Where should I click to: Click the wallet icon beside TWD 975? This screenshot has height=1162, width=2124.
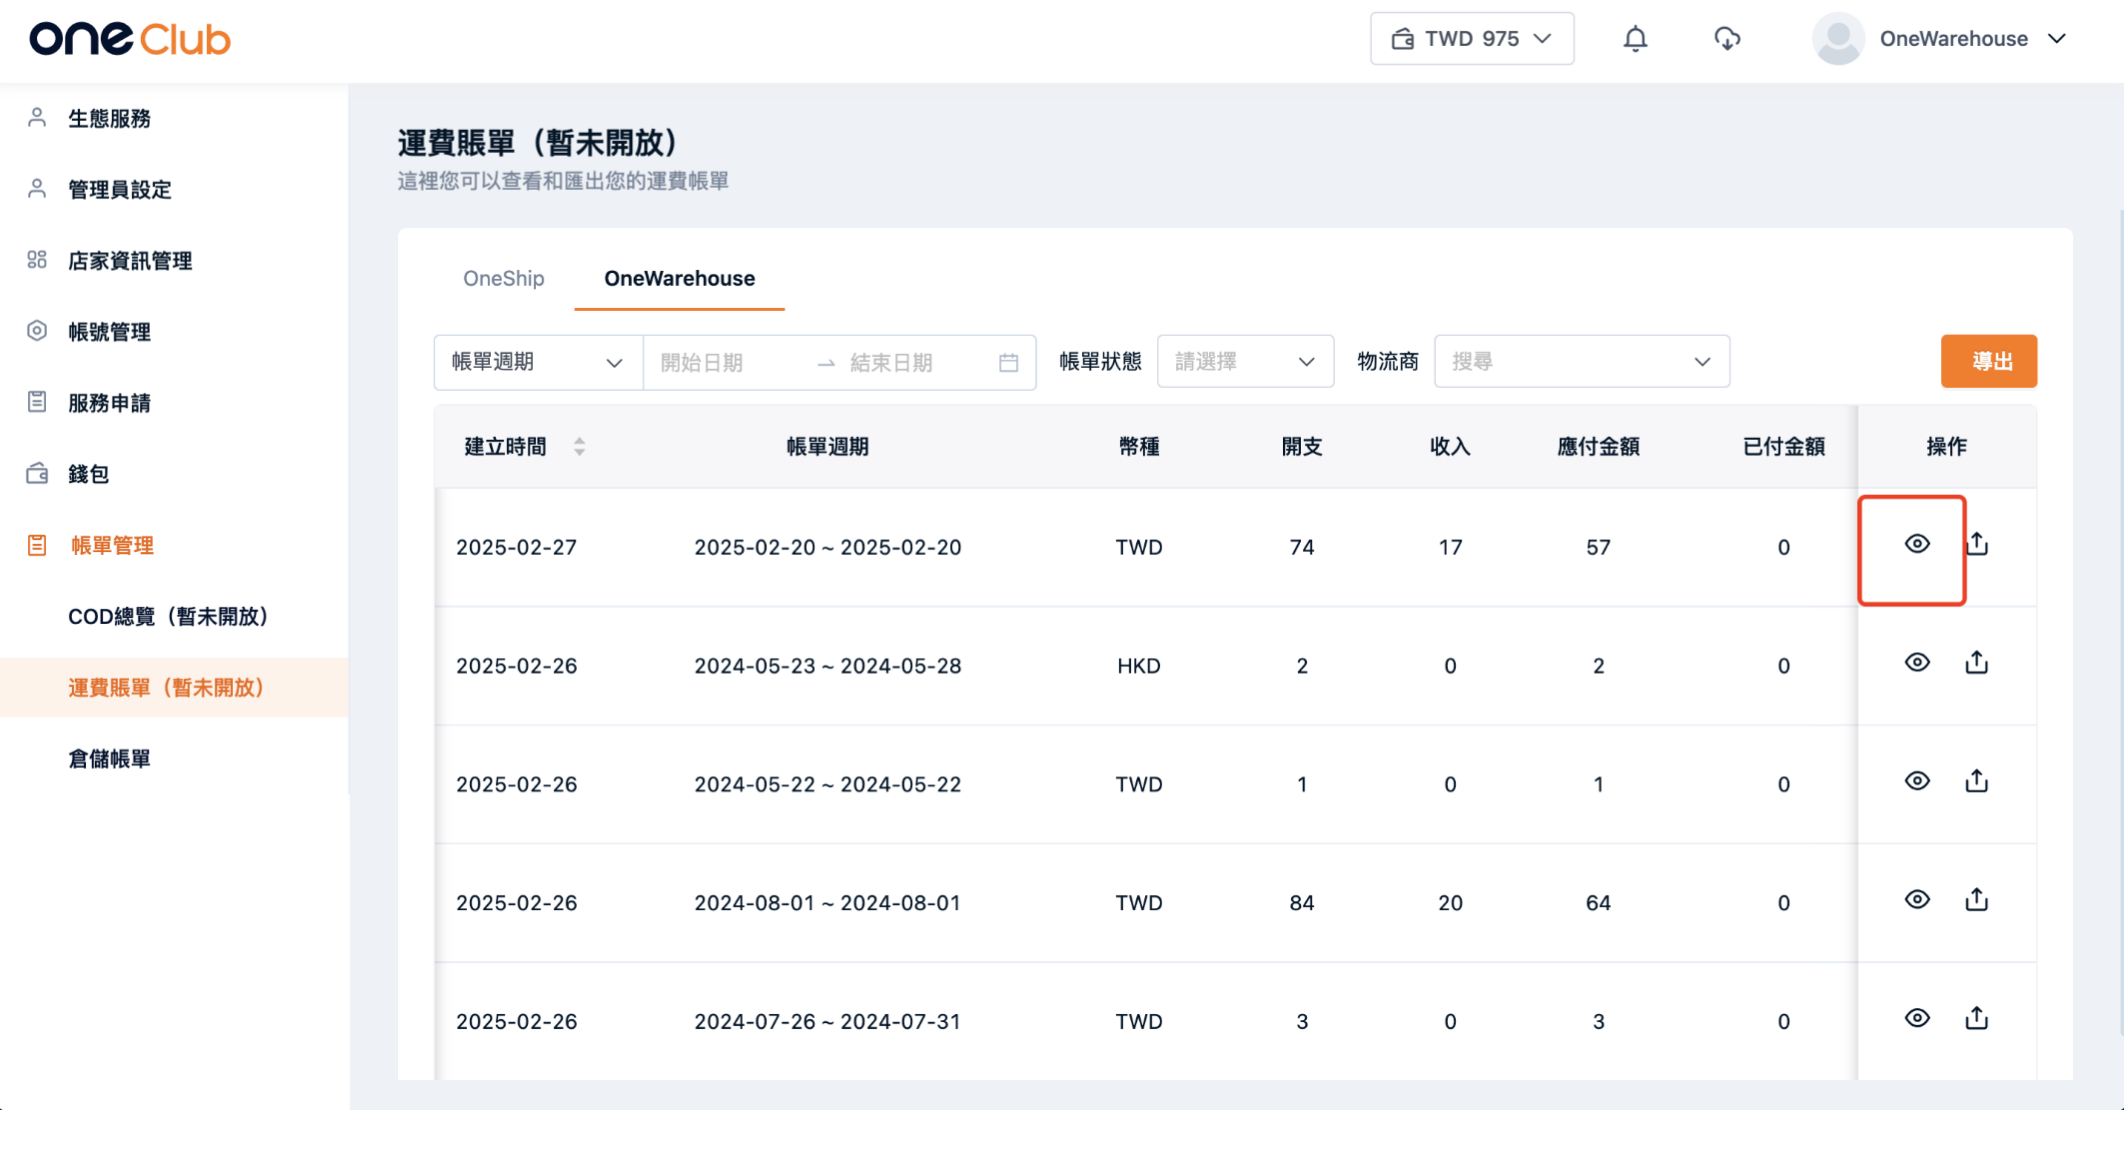pos(1402,39)
